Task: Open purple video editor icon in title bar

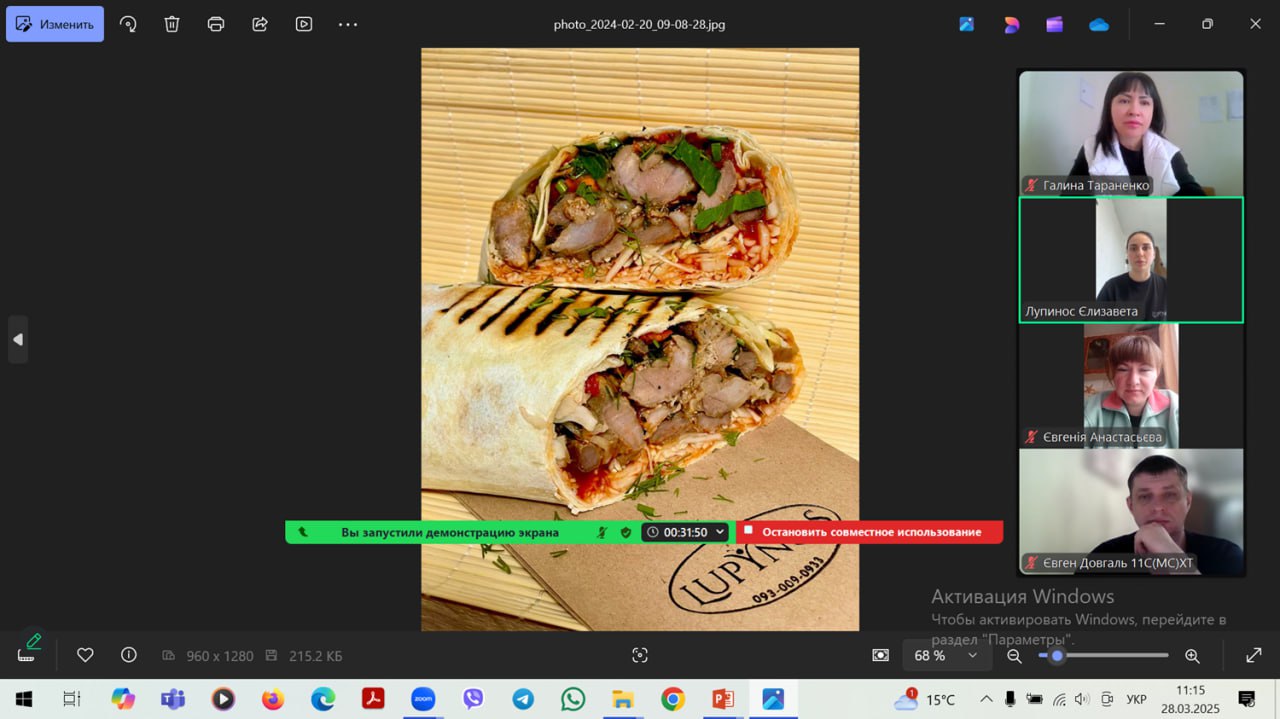Action: coord(1055,24)
